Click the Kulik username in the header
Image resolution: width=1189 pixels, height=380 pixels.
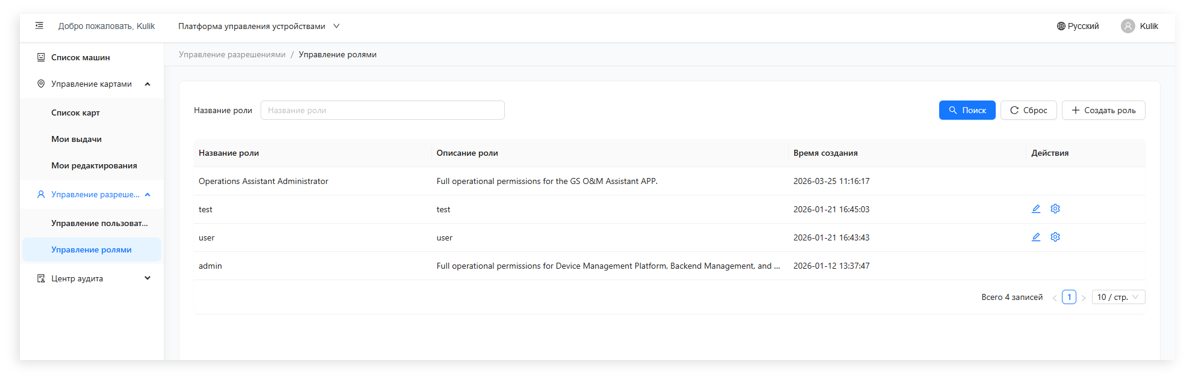[1149, 26]
